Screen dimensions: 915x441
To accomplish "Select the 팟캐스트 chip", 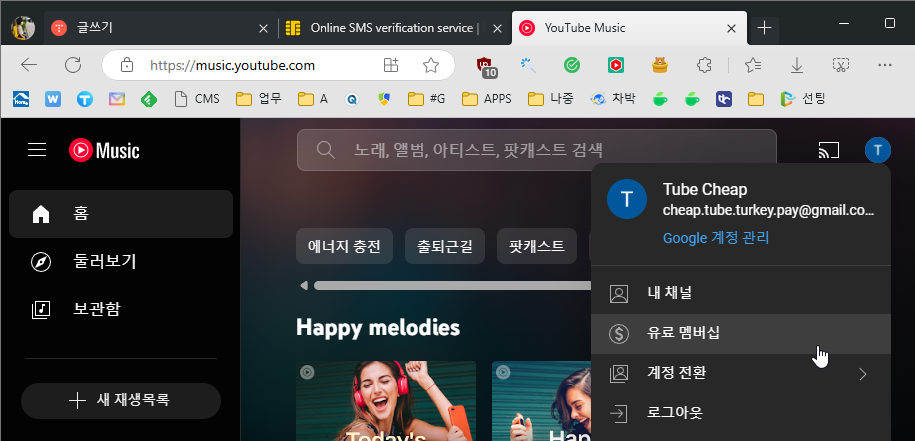I will click(x=536, y=246).
